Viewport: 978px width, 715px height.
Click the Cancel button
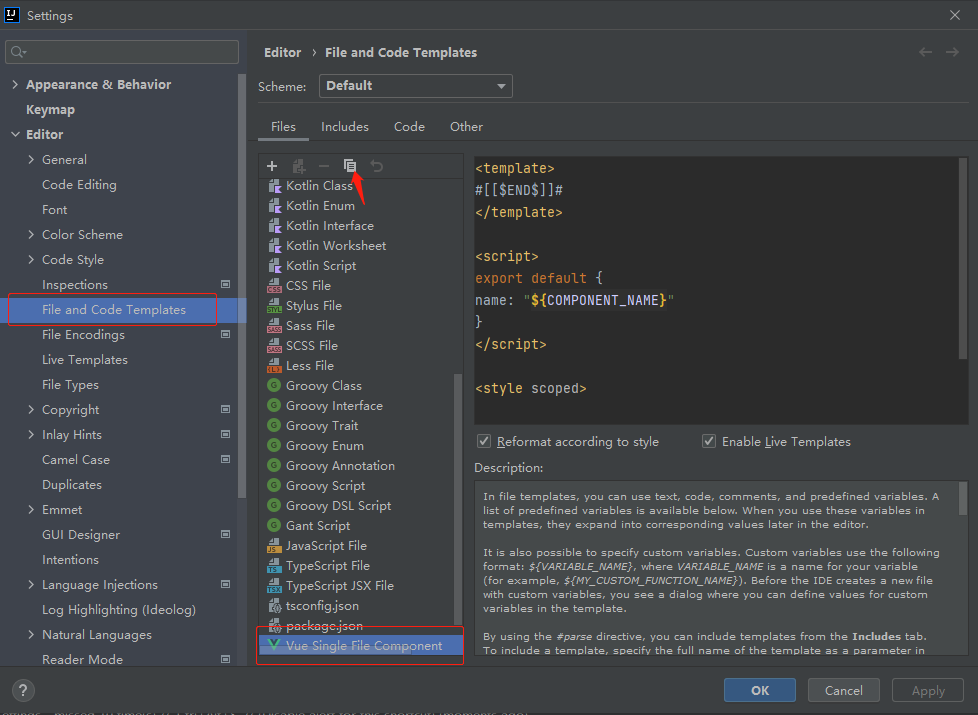(x=843, y=690)
